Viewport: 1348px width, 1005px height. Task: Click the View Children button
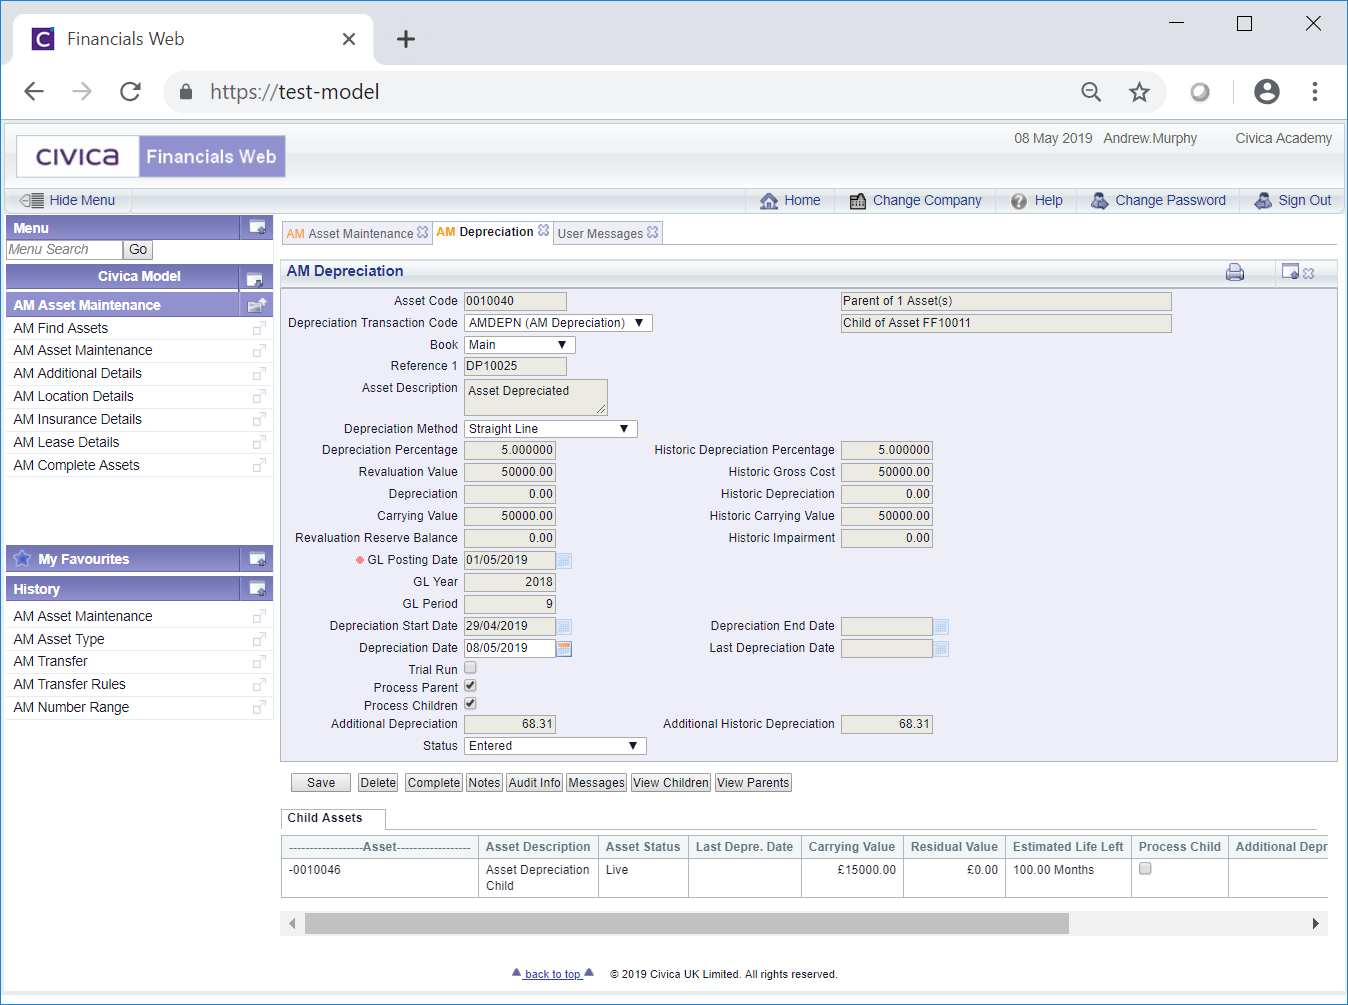(671, 783)
